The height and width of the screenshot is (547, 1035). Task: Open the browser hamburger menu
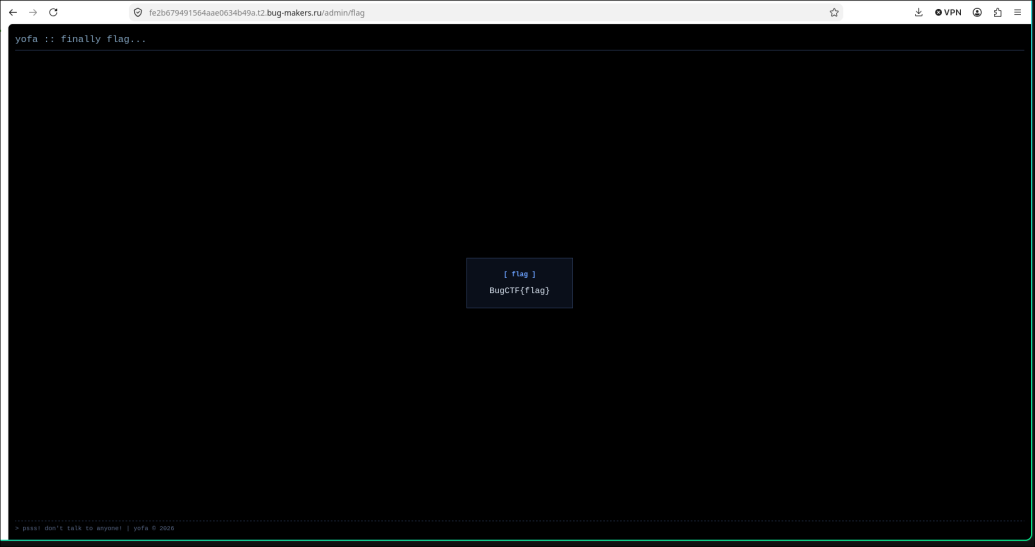[x=1018, y=13]
